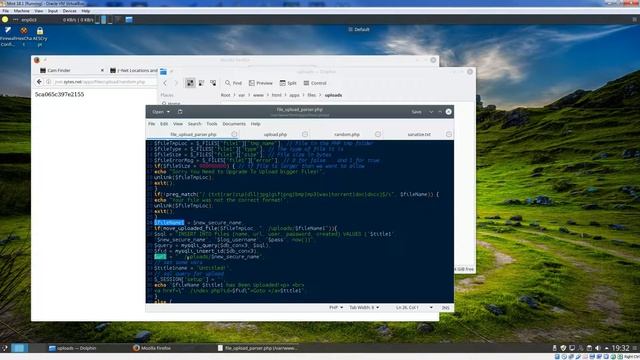
Task: Select Home in Dolphin Places panel
Action: coord(171,104)
